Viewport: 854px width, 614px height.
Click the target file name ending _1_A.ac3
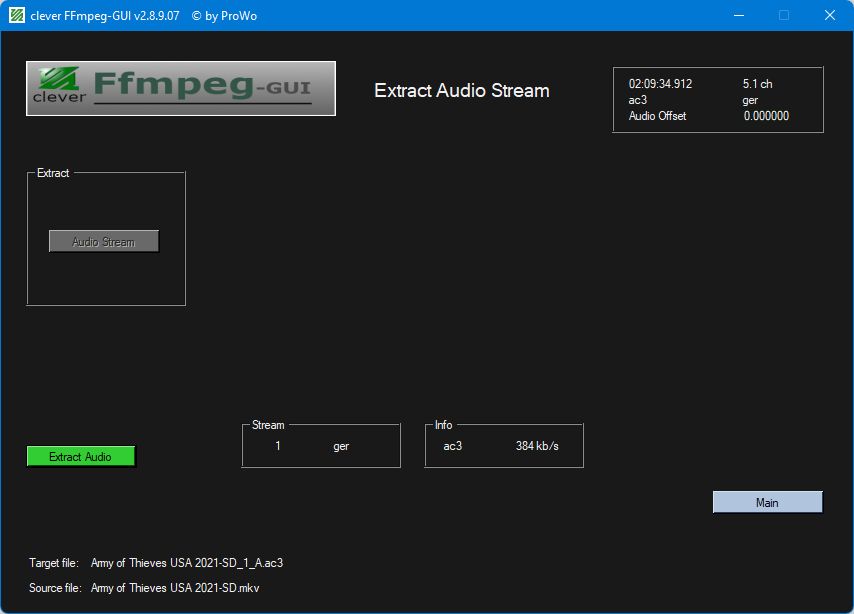coord(187,563)
